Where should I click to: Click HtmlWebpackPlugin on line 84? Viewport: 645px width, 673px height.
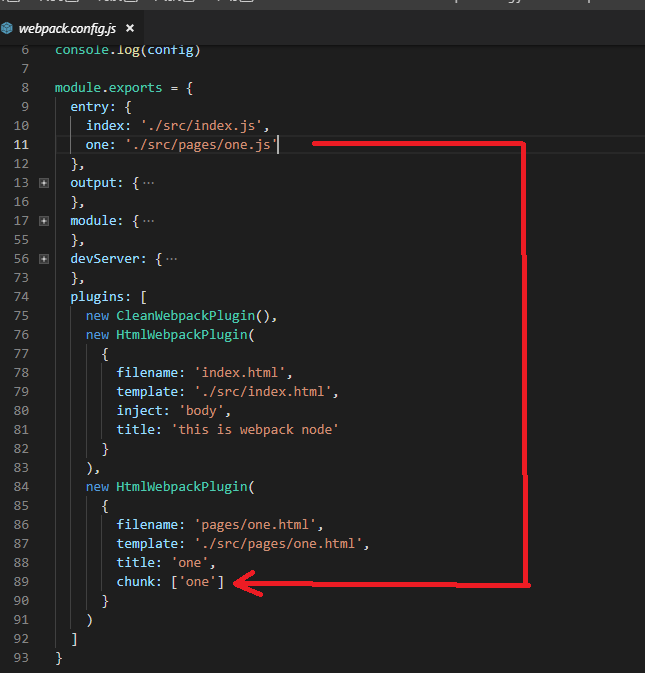182,487
